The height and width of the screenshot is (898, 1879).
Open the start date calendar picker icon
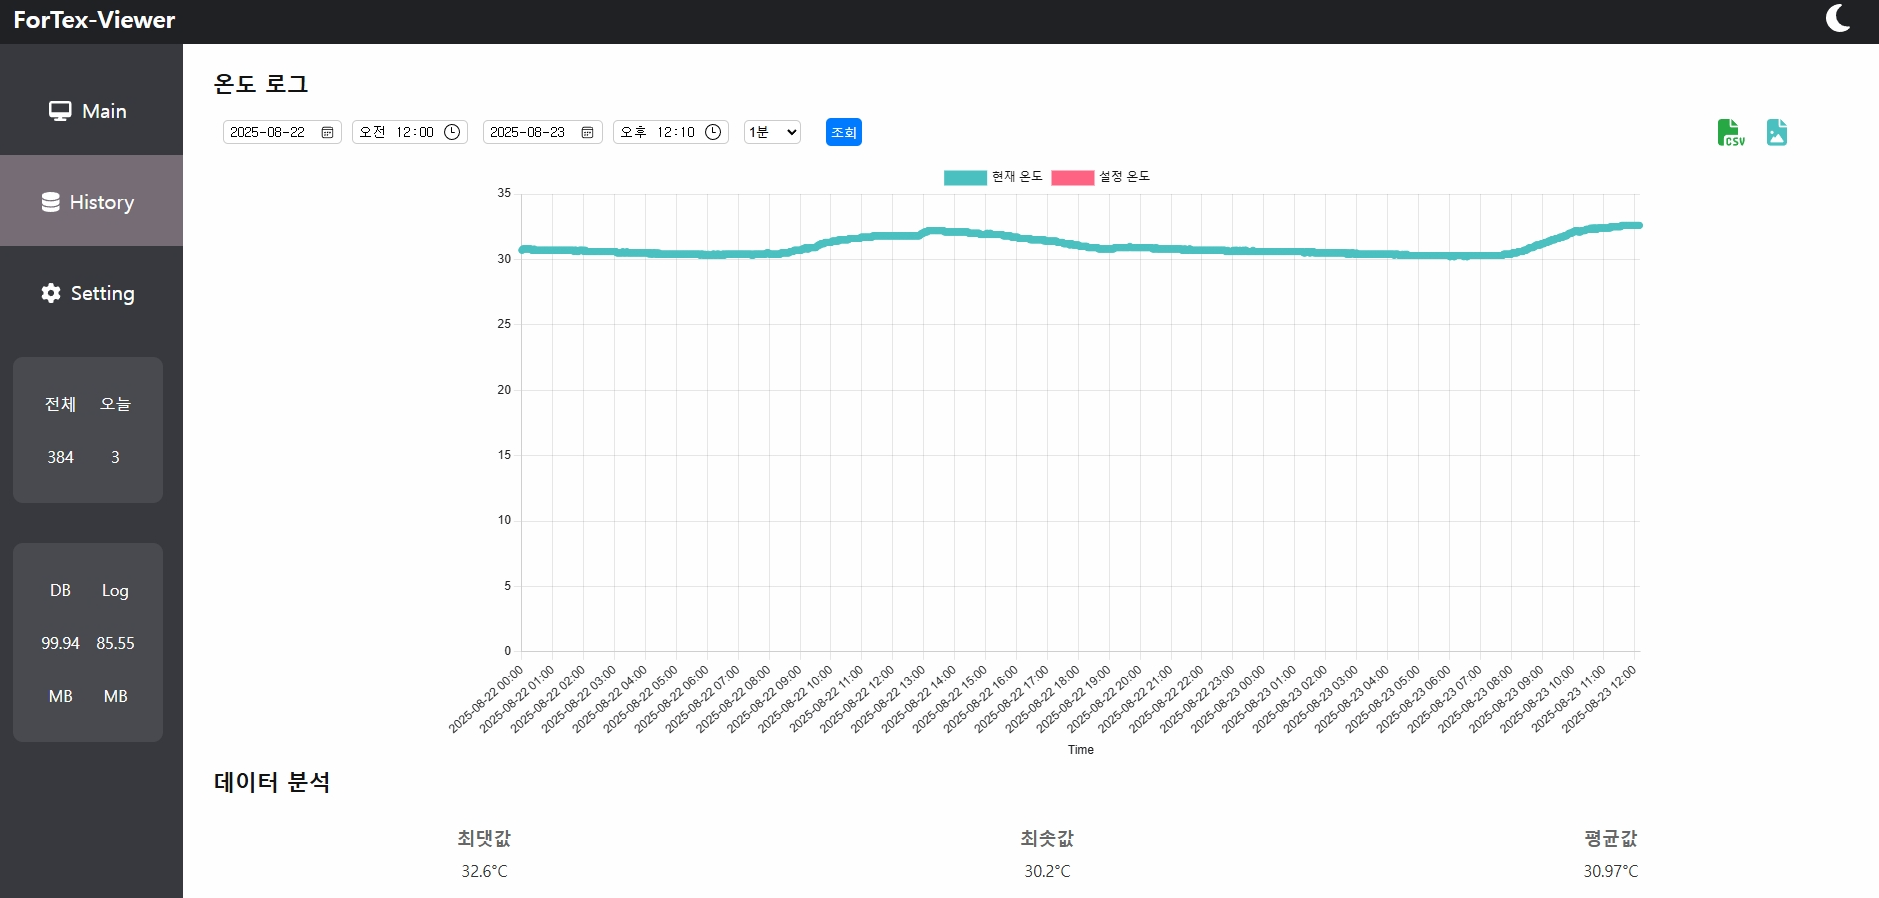[327, 133]
